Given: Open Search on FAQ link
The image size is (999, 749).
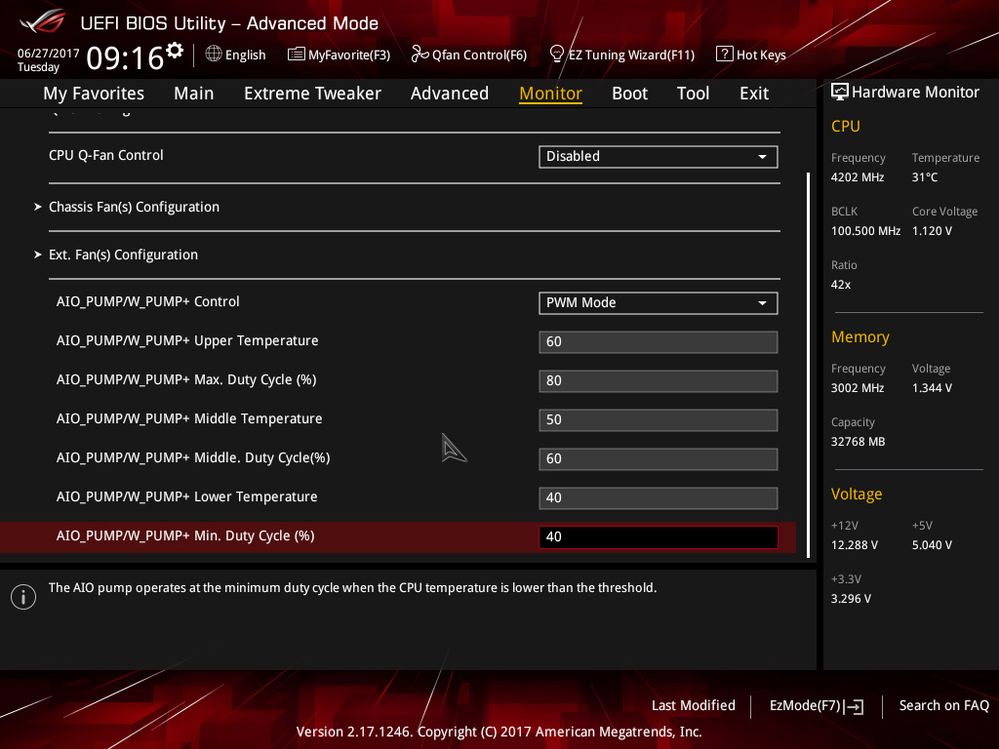Looking at the screenshot, I should click(x=944, y=705).
